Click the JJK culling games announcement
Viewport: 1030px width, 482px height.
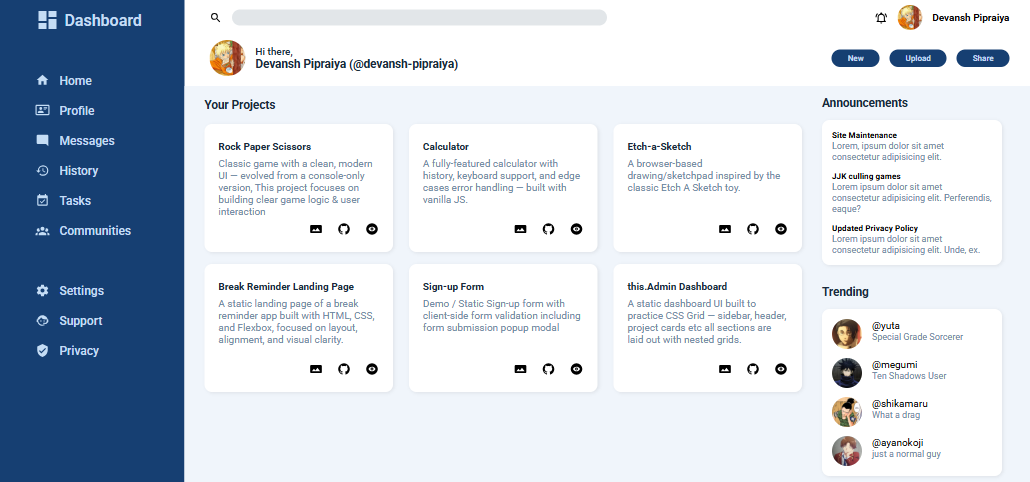(866, 177)
